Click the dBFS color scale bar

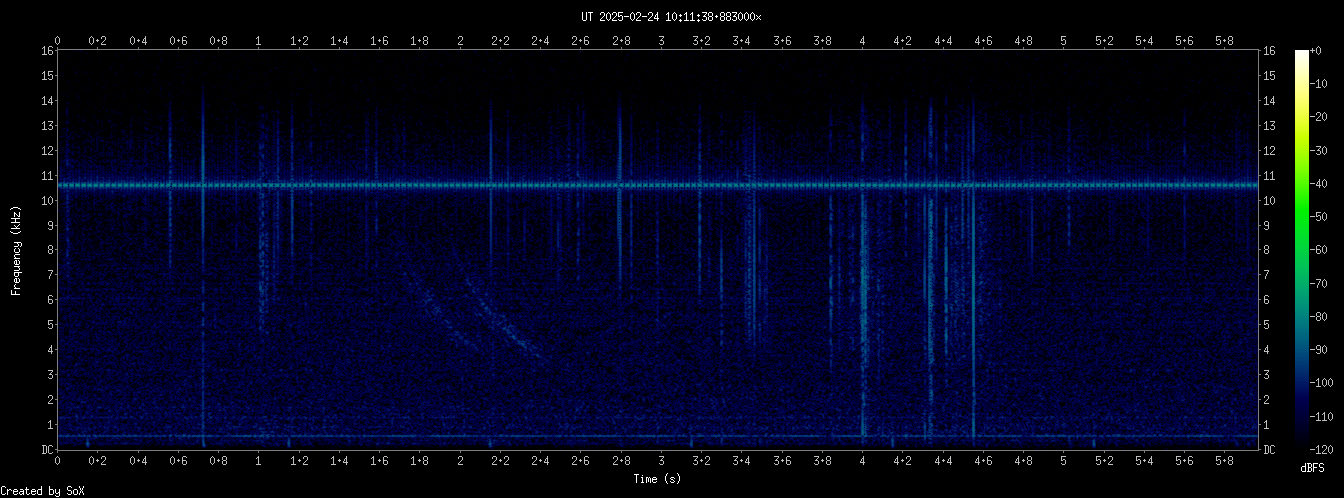[x=1301, y=250]
